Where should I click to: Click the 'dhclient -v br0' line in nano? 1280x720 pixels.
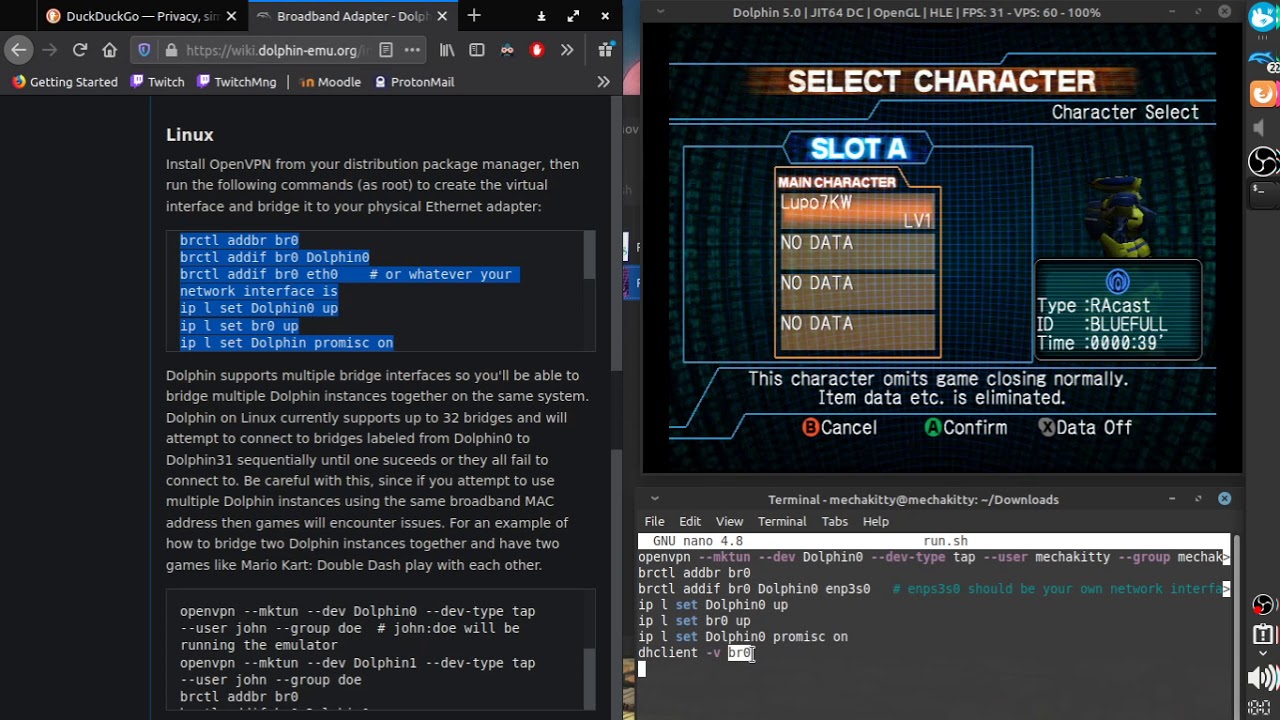click(695, 653)
